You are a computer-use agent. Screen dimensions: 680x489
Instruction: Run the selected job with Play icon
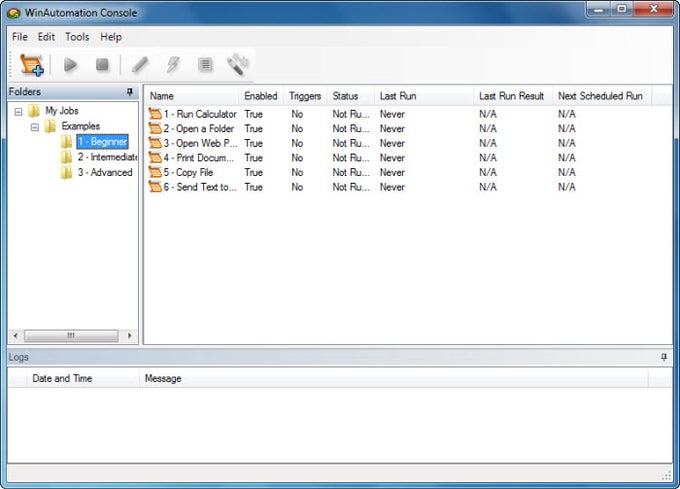[70, 65]
